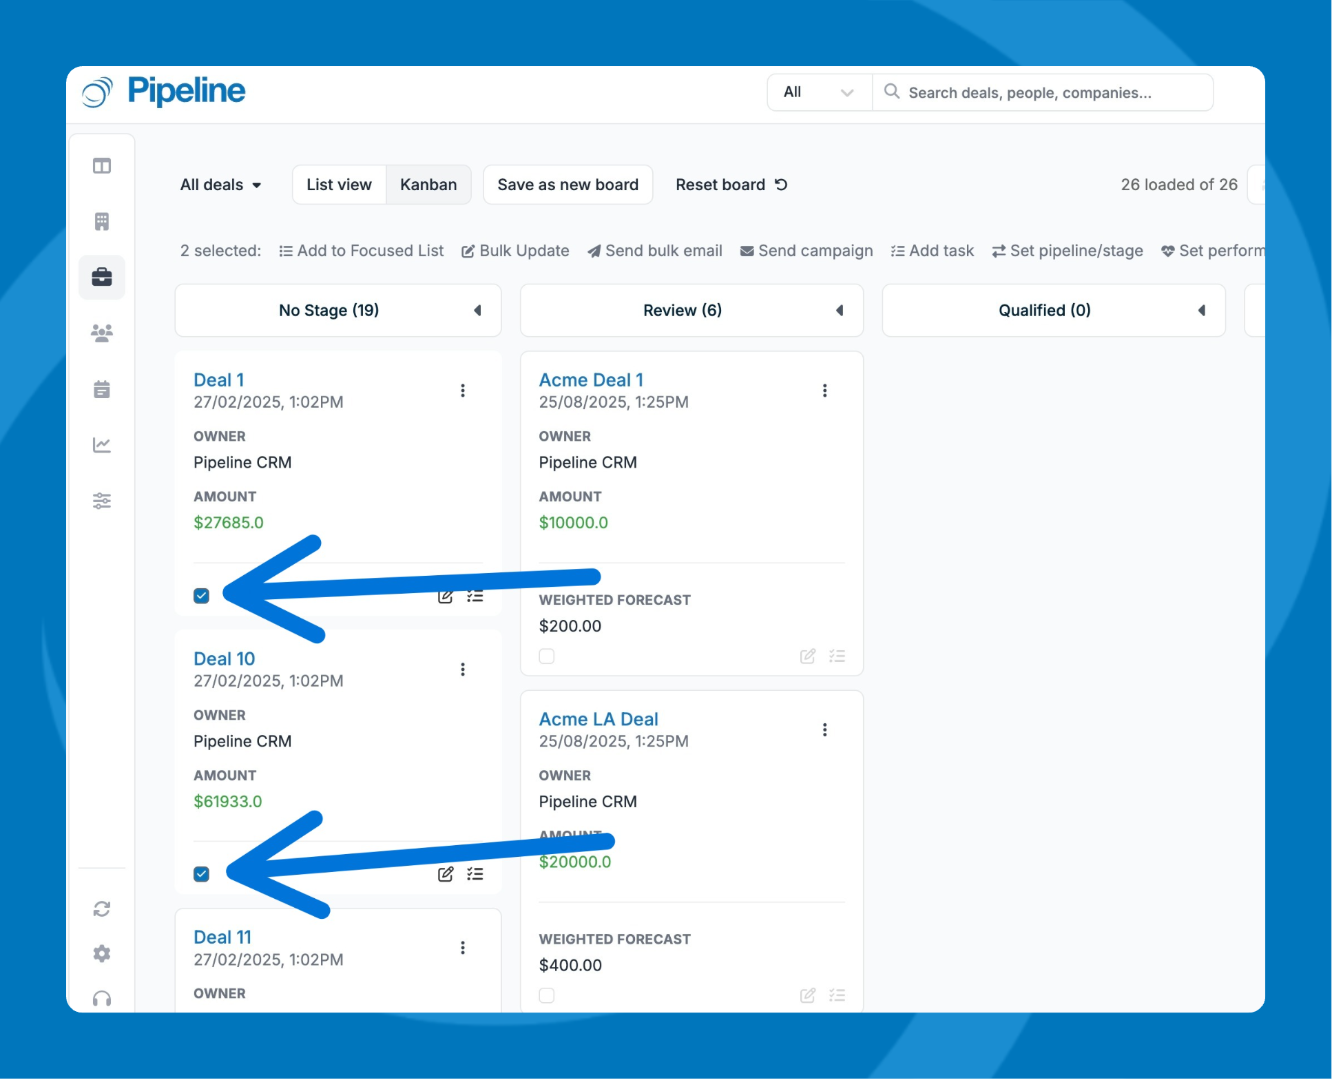Switch to List view tab

point(339,185)
